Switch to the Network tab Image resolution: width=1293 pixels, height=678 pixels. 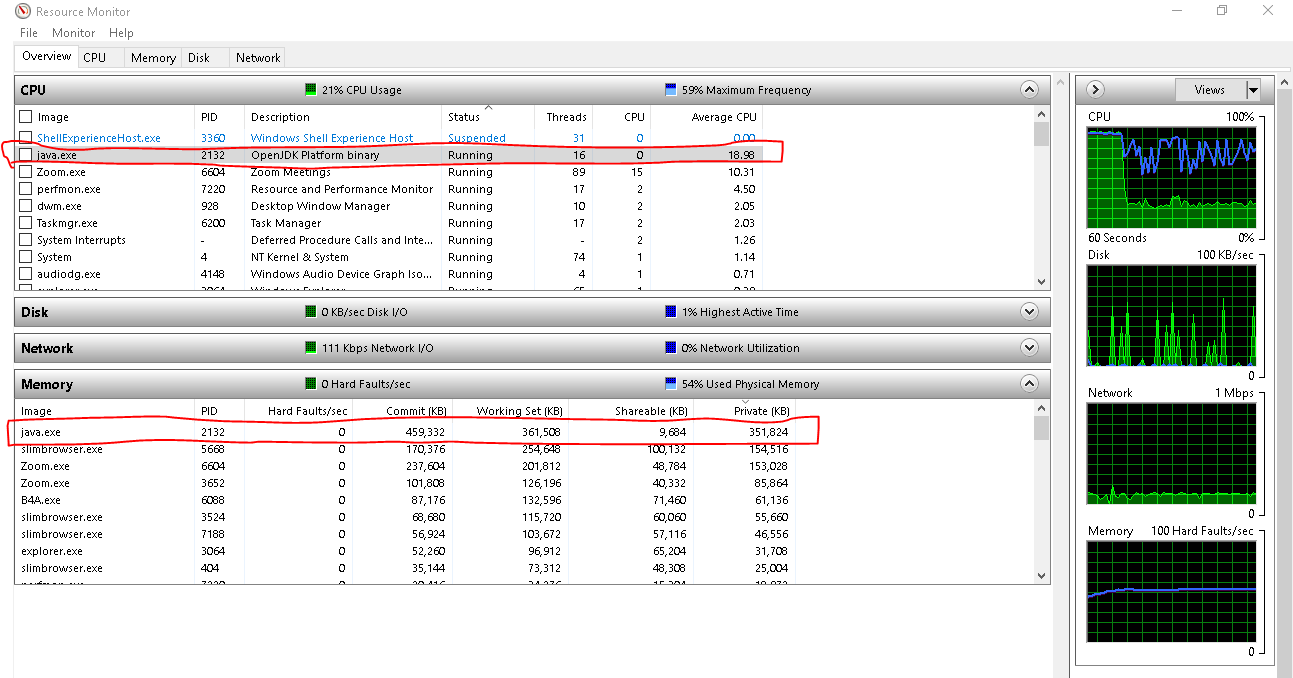pyautogui.click(x=257, y=57)
